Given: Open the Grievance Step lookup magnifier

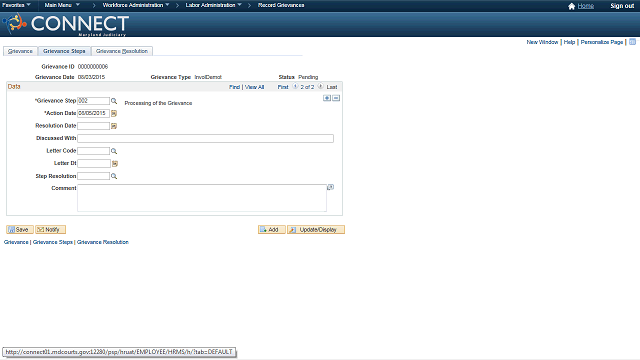Looking at the screenshot, I should (114, 101).
